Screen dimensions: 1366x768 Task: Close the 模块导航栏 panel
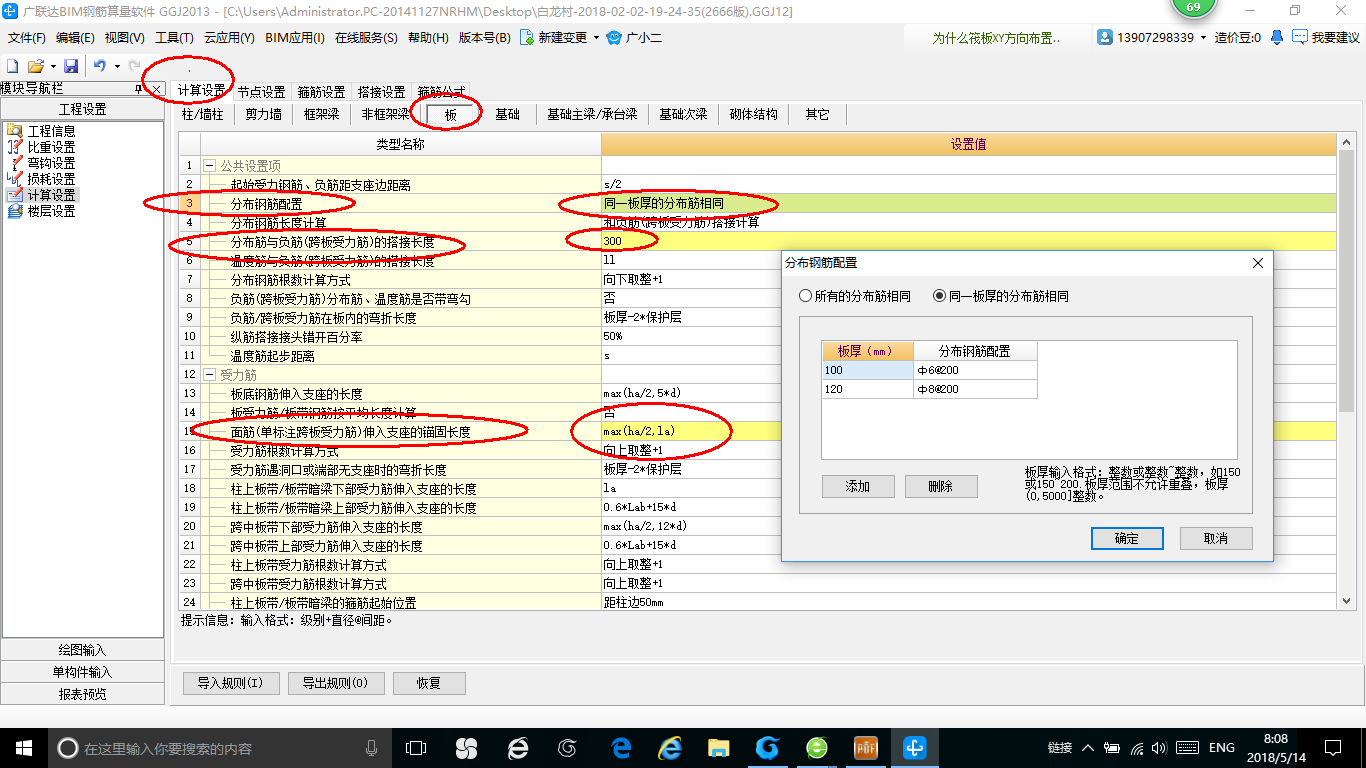(157, 90)
